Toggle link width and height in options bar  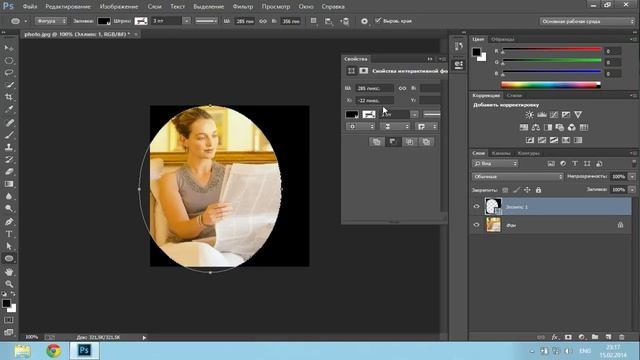click(263, 21)
